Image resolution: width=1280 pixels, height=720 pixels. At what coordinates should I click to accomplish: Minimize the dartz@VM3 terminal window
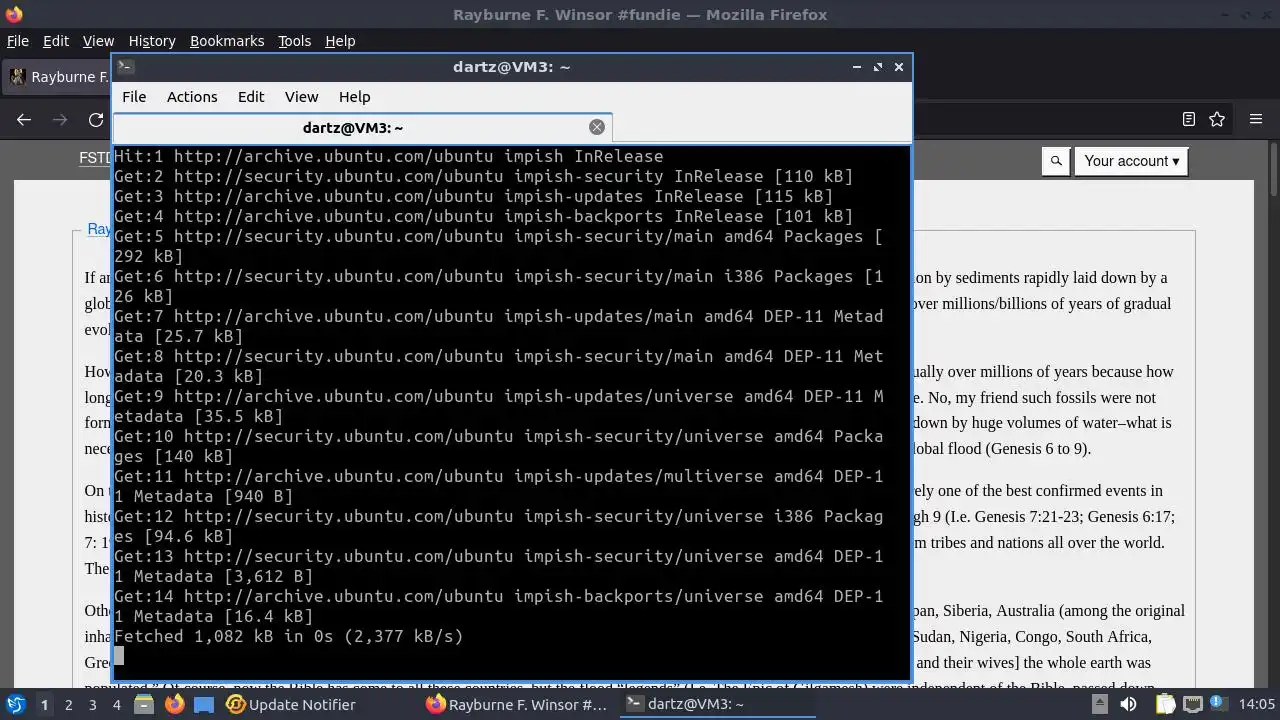point(857,67)
